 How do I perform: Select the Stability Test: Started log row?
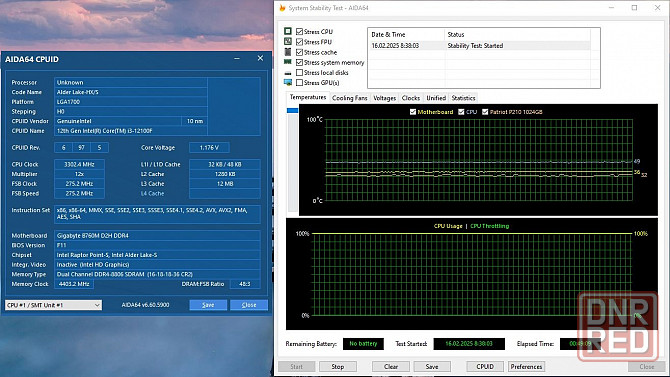pos(479,46)
